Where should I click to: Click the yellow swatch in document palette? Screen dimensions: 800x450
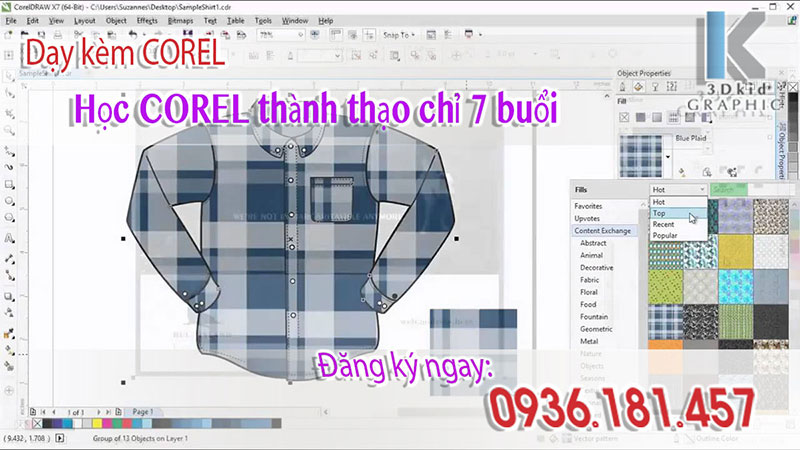[97, 423]
